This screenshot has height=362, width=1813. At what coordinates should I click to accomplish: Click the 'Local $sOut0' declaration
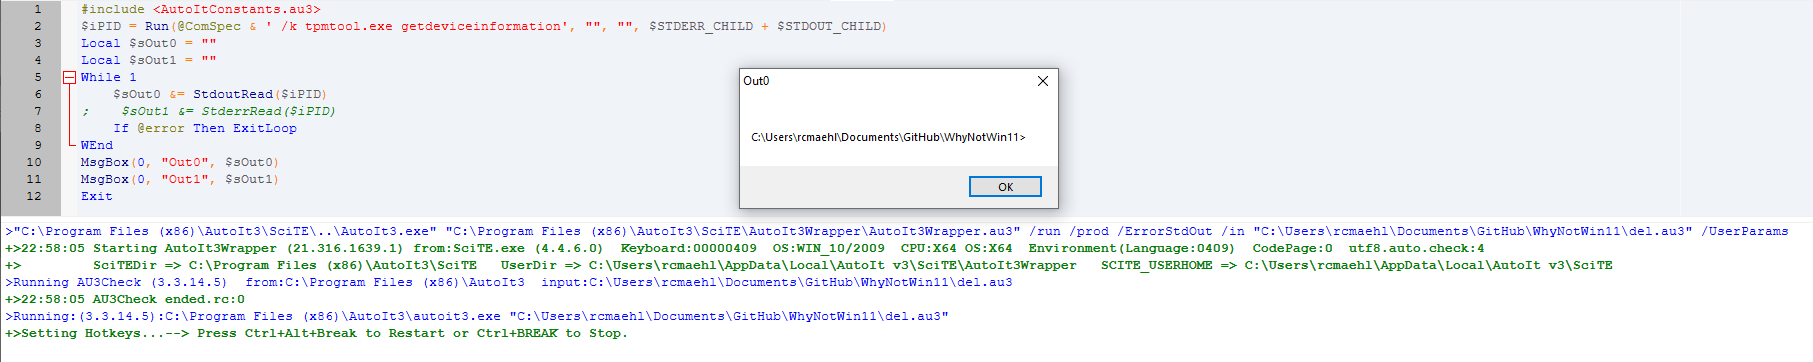148,43
